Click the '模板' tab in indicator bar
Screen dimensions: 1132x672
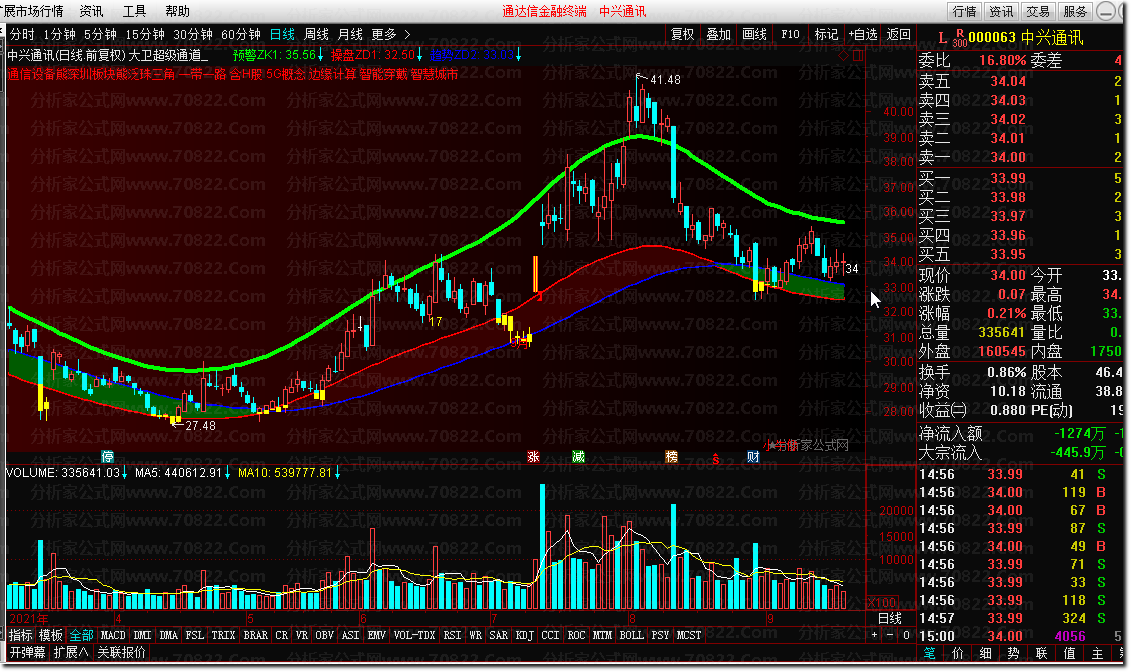tap(51, 635)
